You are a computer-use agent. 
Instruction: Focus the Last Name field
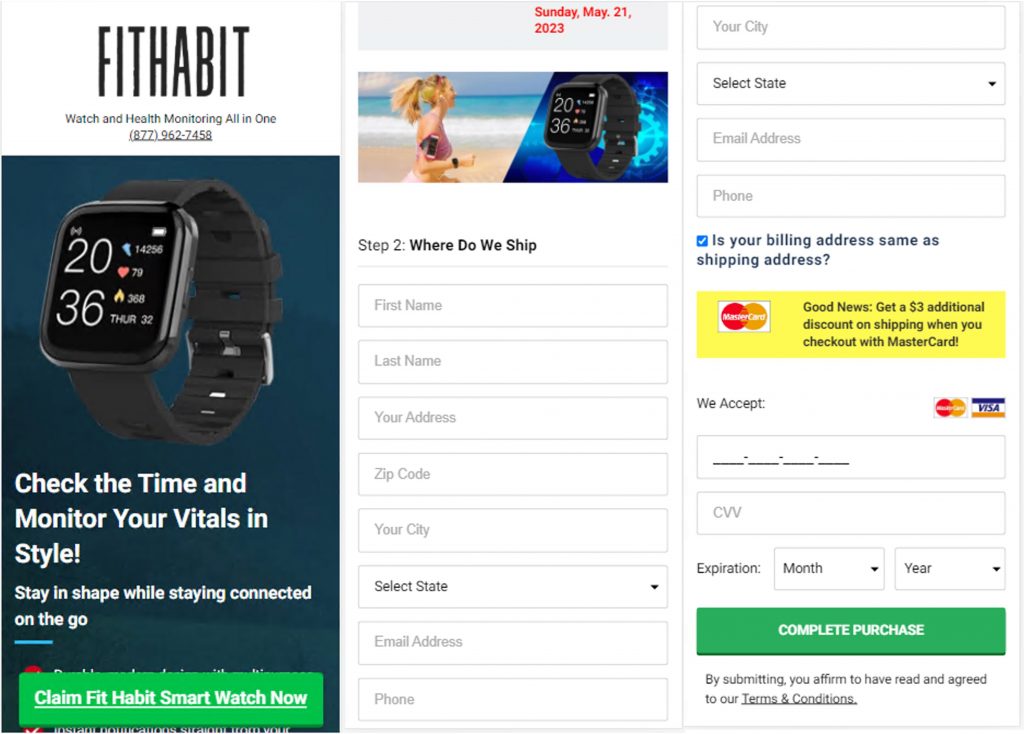(x=513, y=362)
